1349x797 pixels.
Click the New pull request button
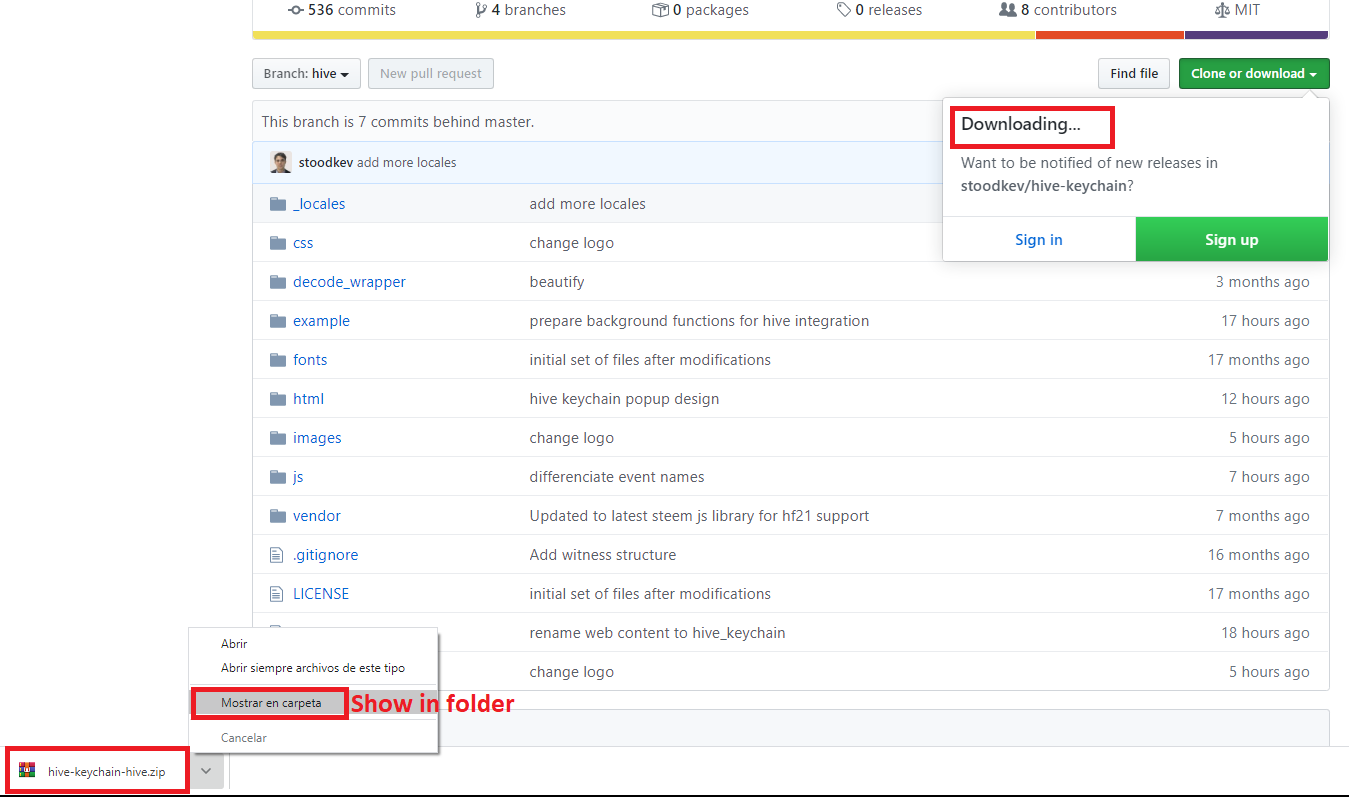click(x=431, y=74)
